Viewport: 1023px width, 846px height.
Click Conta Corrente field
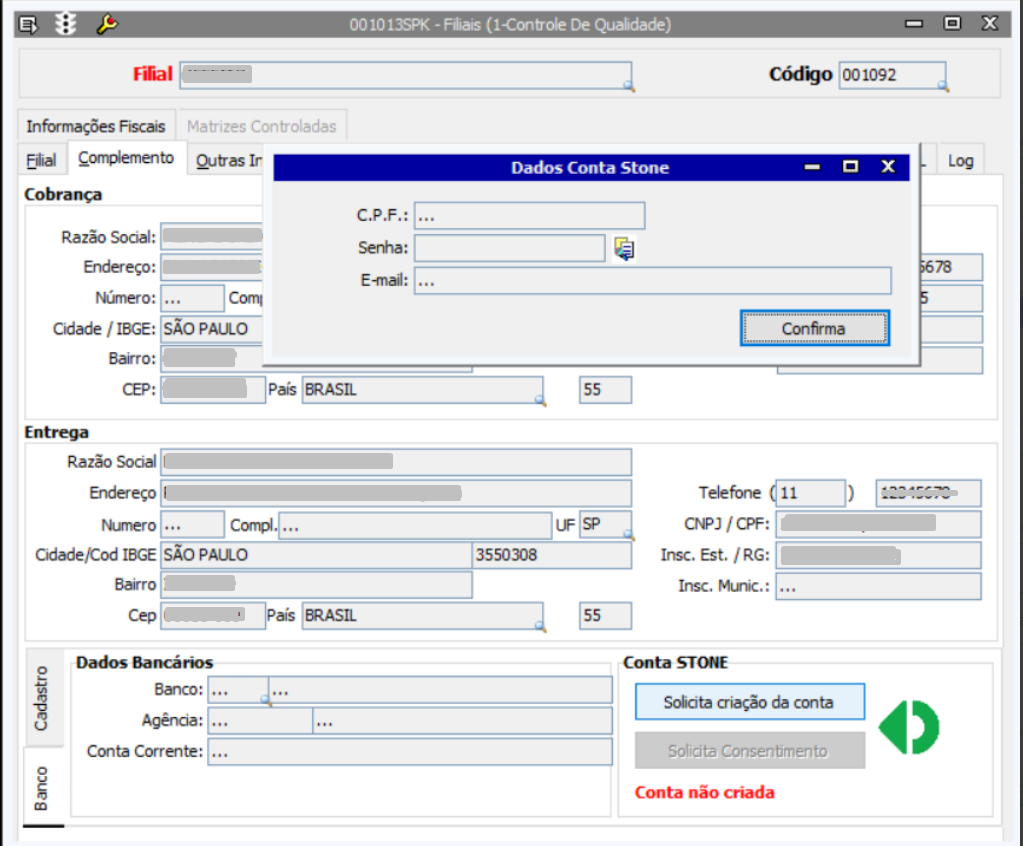point(410,752)
